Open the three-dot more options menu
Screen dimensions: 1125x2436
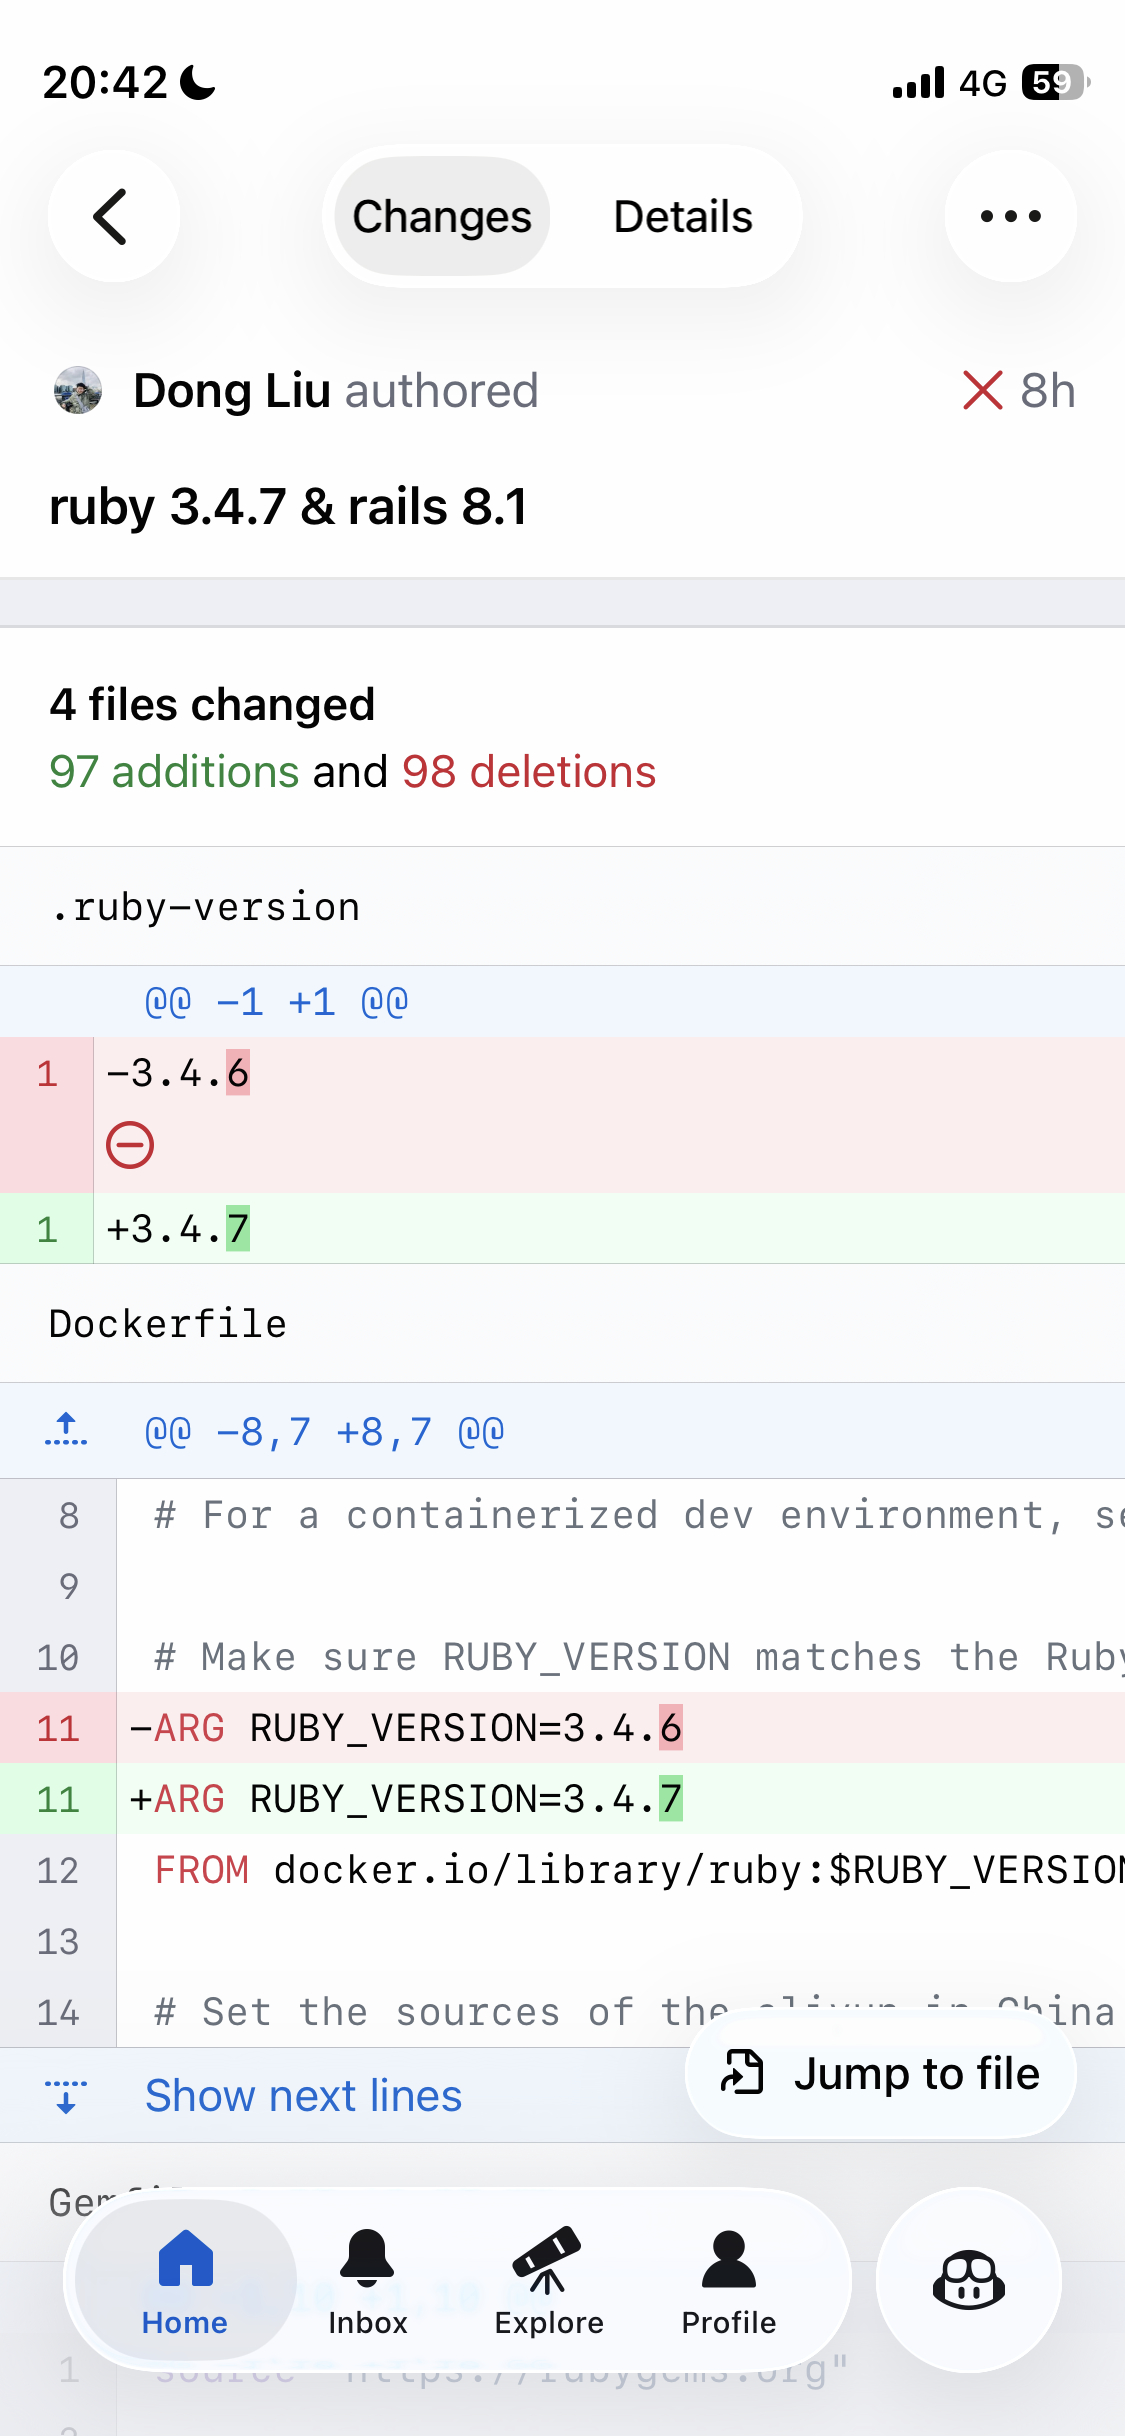(1010, 216)
